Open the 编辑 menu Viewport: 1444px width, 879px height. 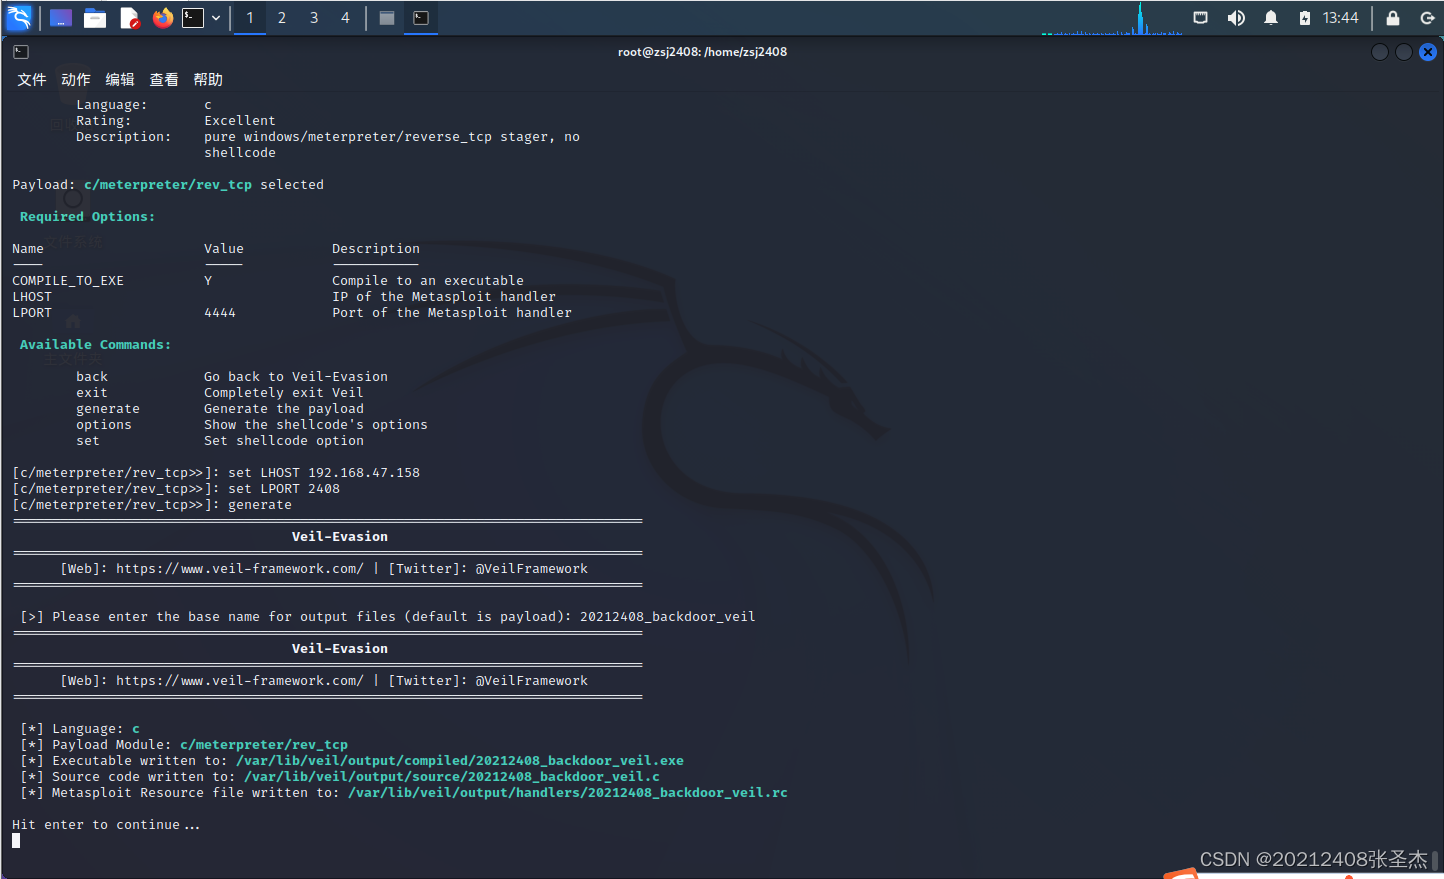120,80
